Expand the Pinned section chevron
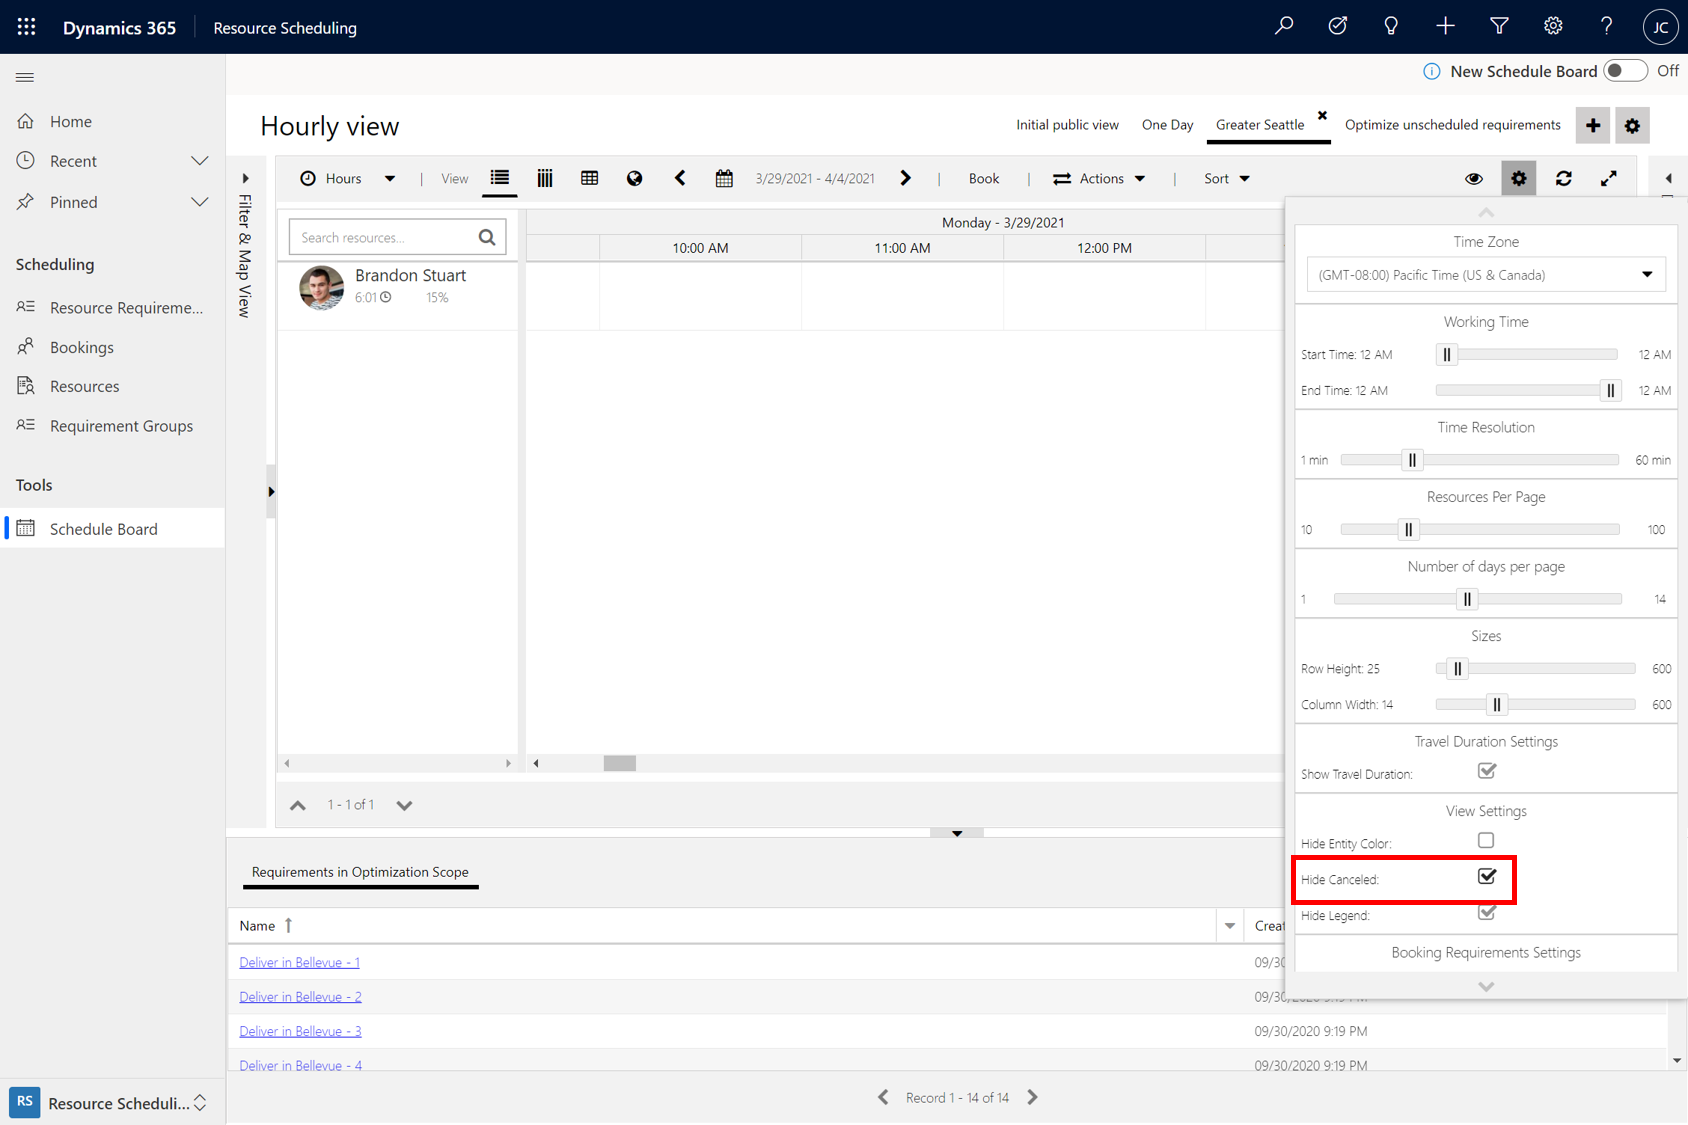 click(x=200, y=202)
